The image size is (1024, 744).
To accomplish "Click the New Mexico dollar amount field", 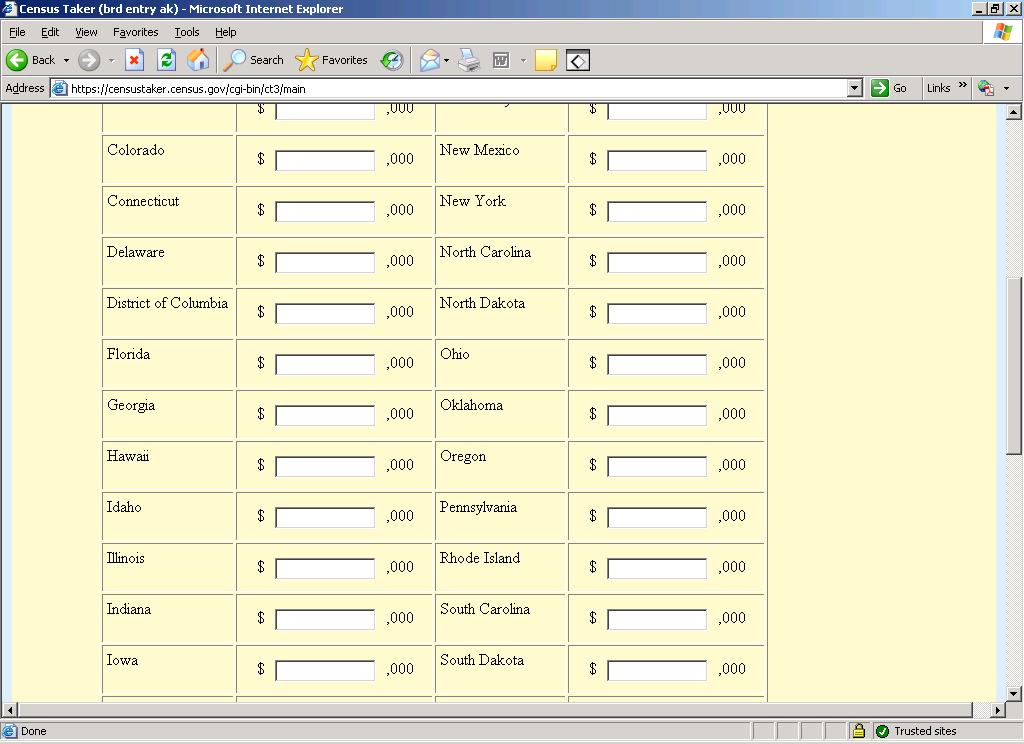I will (x=657, y=160).
